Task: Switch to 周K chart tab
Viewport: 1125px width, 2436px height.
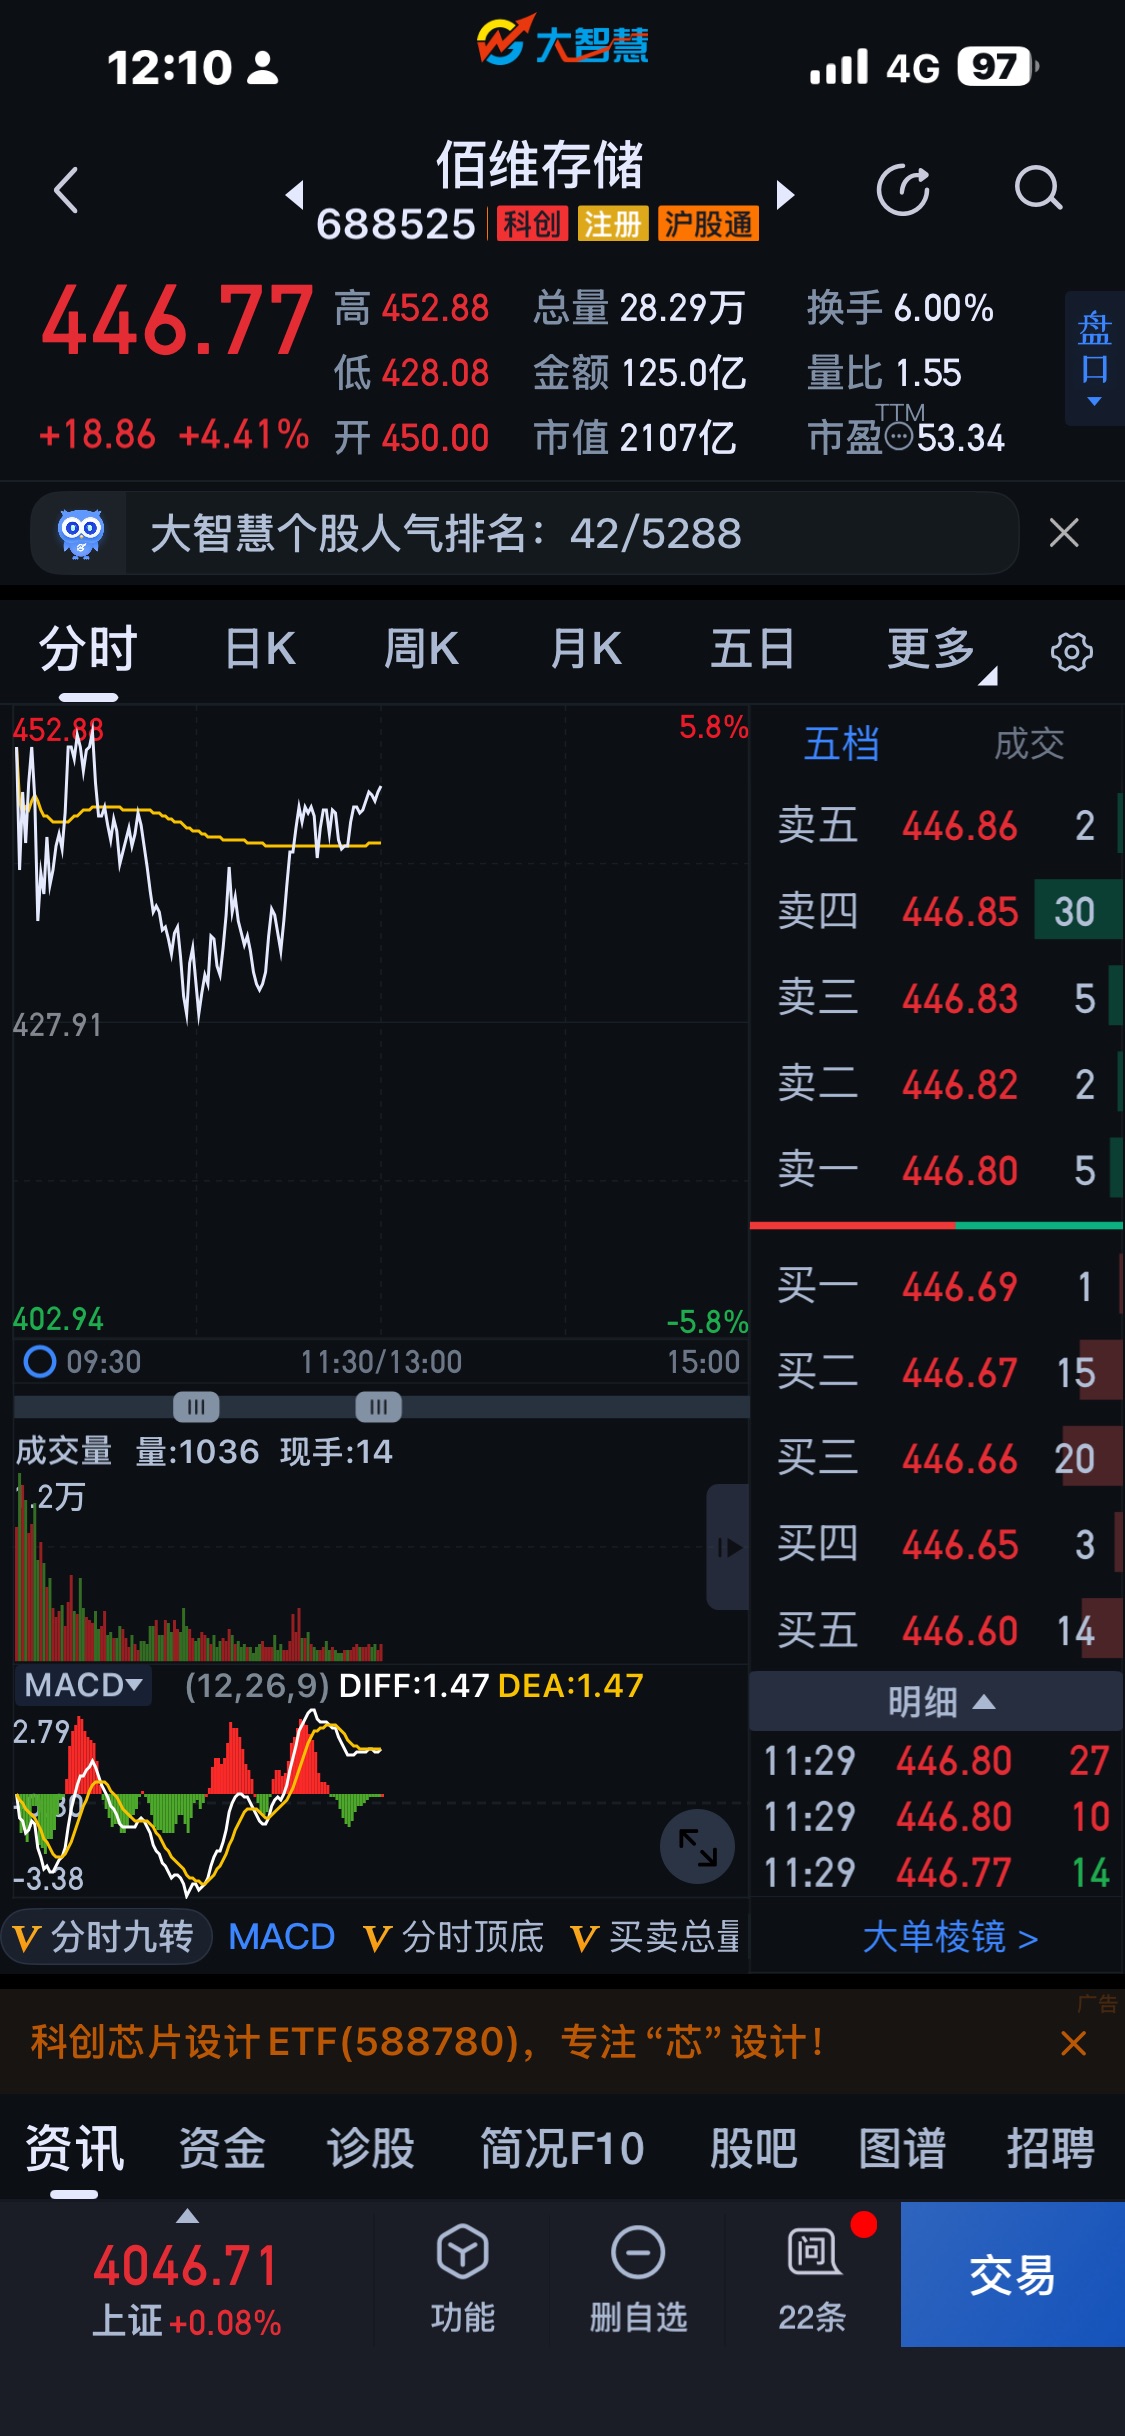Action: (x=421, y=650)
